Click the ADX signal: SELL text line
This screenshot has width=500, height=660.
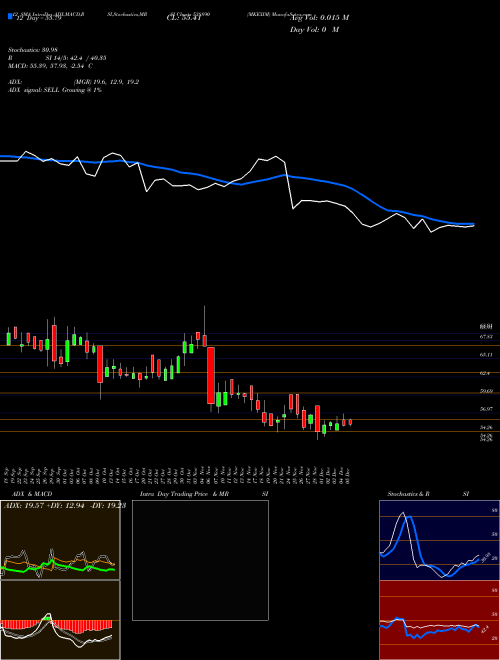click(55, 90)
